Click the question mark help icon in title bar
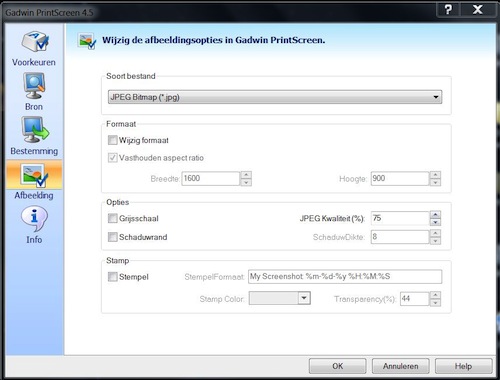Image resolution: width=500 pixels, height=380 pixels. pyautogui.click(x=448, y=10)
